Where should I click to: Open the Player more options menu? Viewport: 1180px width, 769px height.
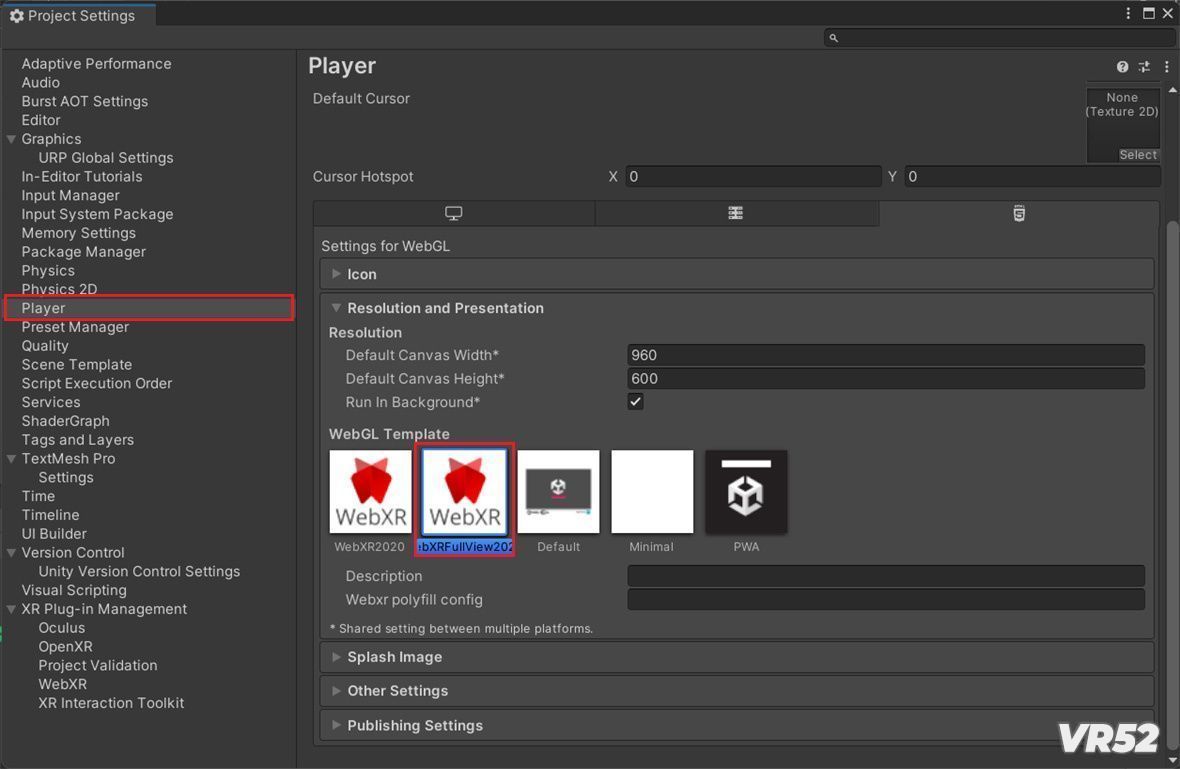tap(1166, 67)
